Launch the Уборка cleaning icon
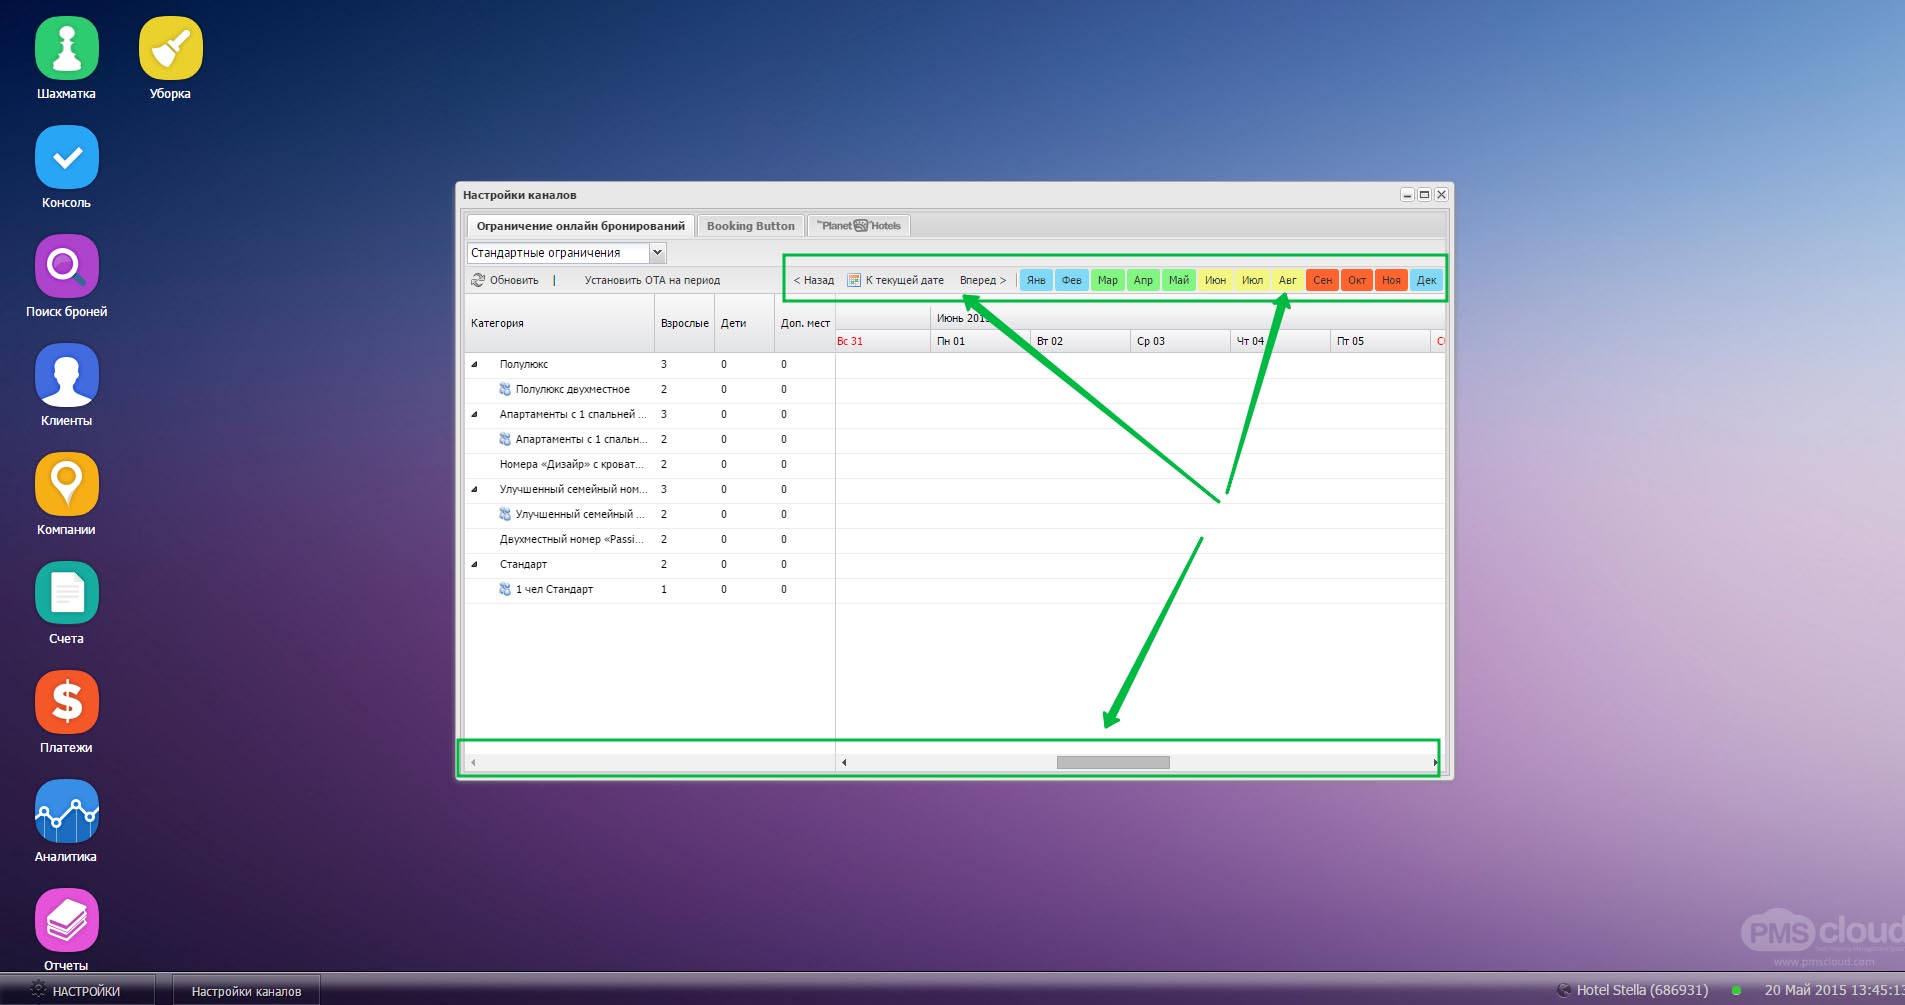 point(170,48)
